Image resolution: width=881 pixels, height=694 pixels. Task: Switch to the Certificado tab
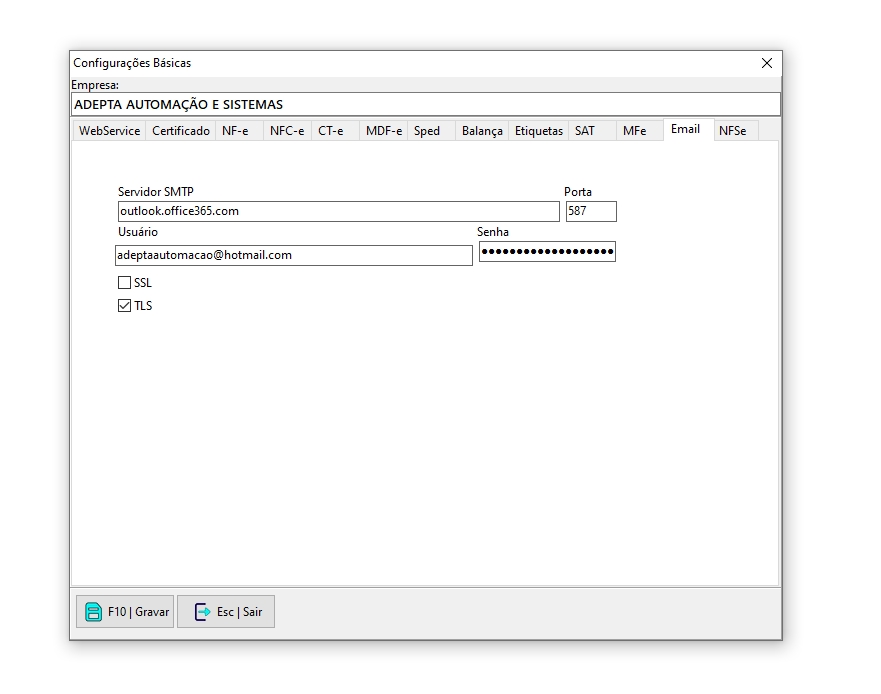[181, 131]
